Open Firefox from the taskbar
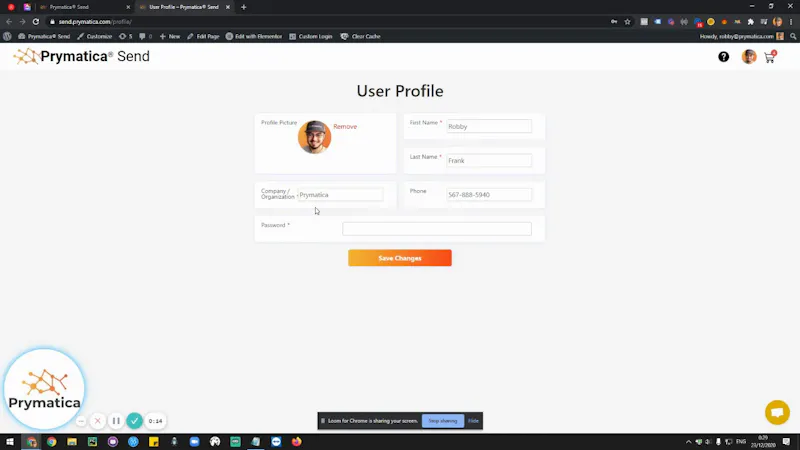 click(296, 442)
